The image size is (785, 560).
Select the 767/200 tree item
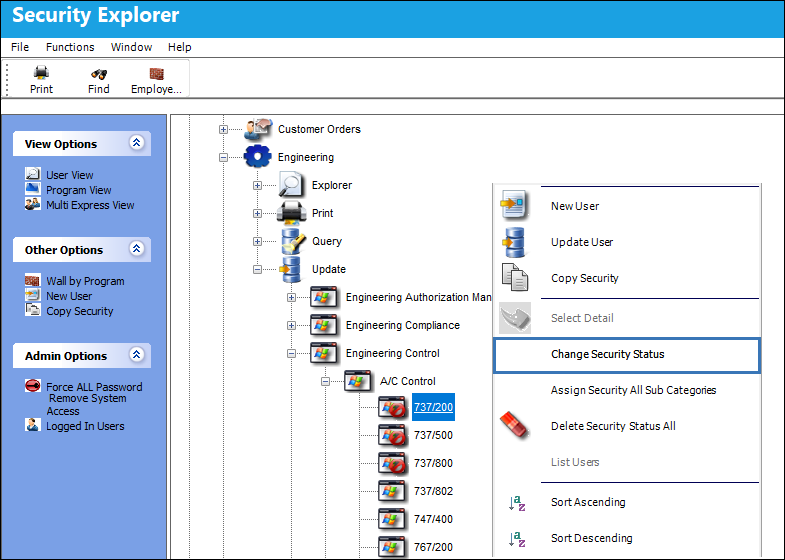coord(434,547)
